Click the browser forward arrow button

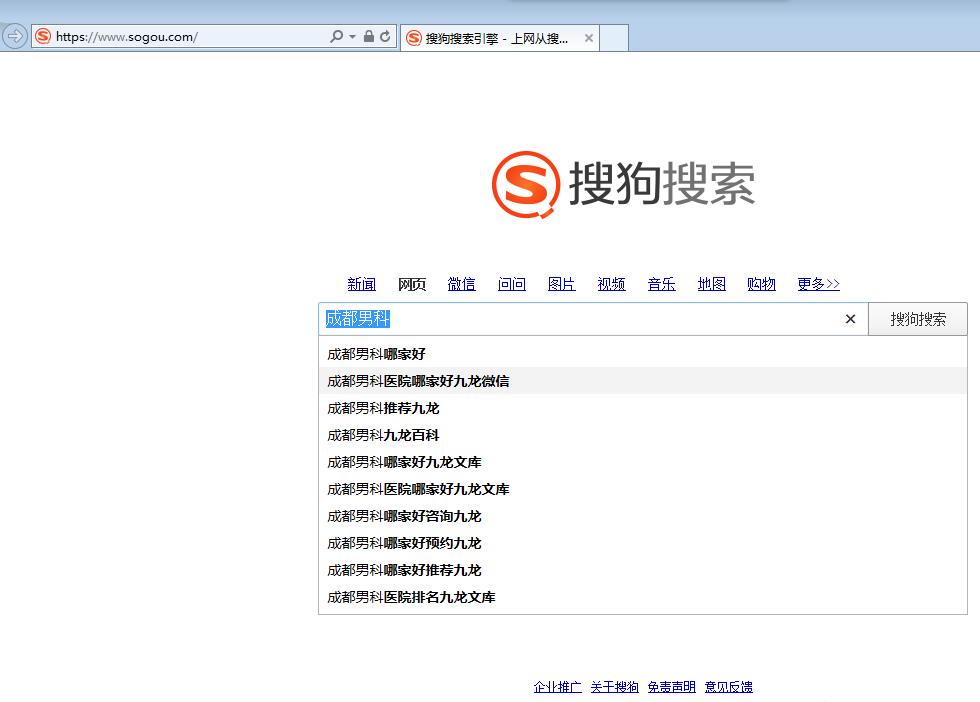click(14, 36)
